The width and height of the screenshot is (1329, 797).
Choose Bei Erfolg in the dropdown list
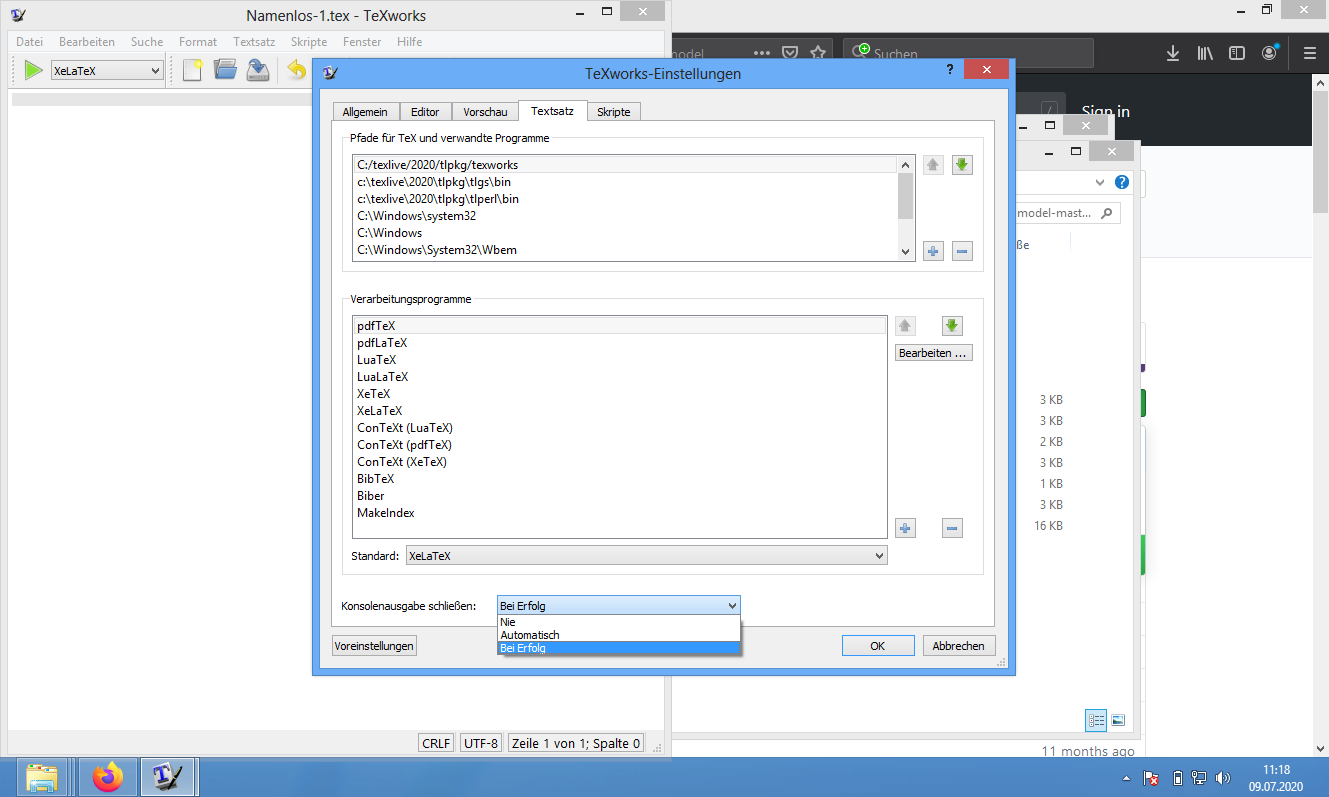(x=619, y=648)
